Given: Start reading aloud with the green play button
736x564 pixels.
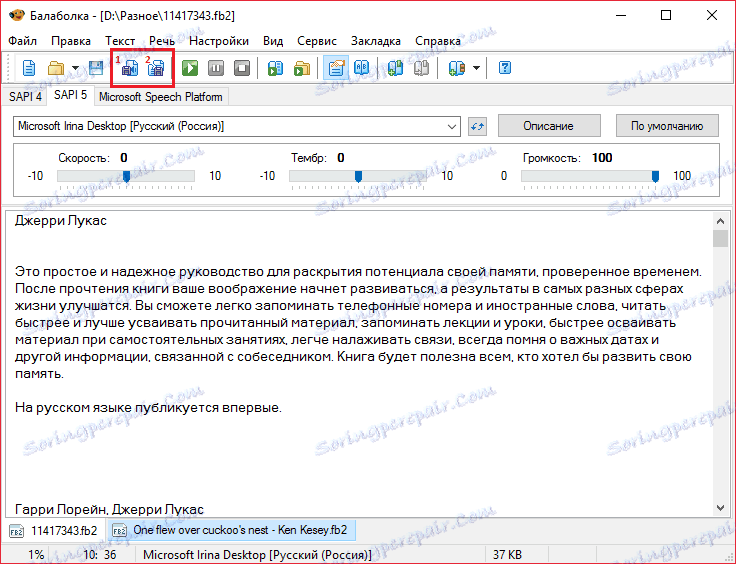Looking at the screenshot, I should tap(190, 69).
